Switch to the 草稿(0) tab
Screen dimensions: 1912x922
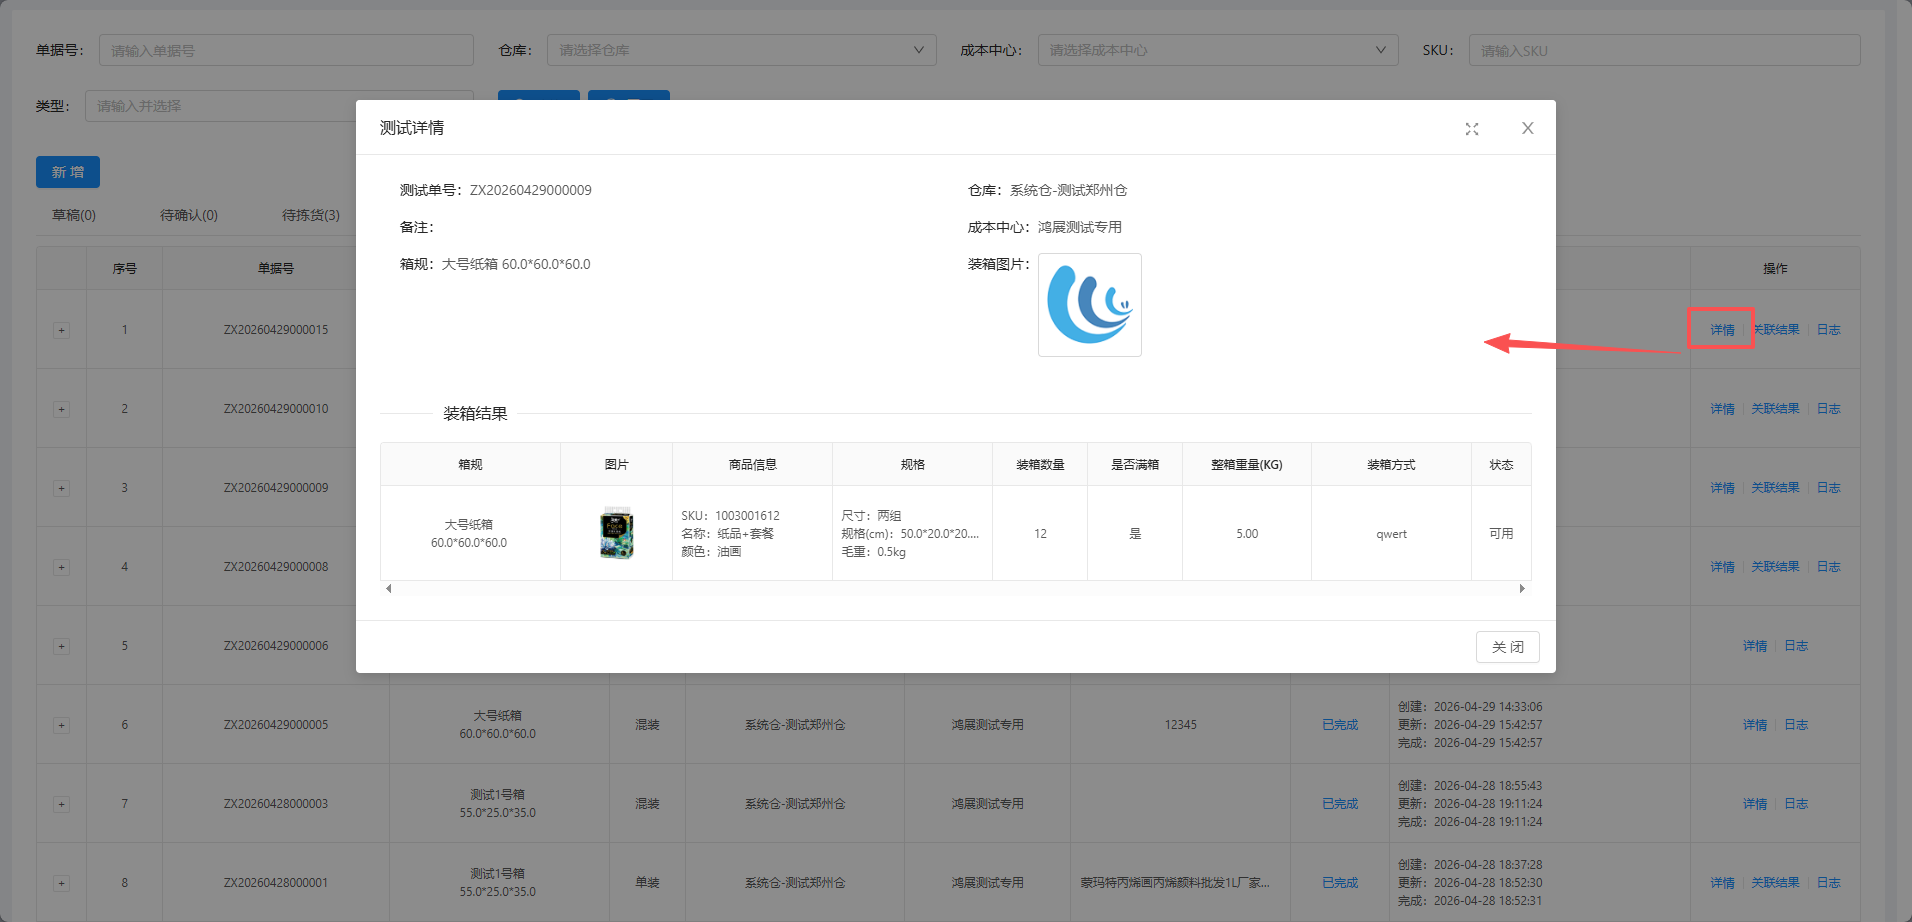tap(74, 215)
